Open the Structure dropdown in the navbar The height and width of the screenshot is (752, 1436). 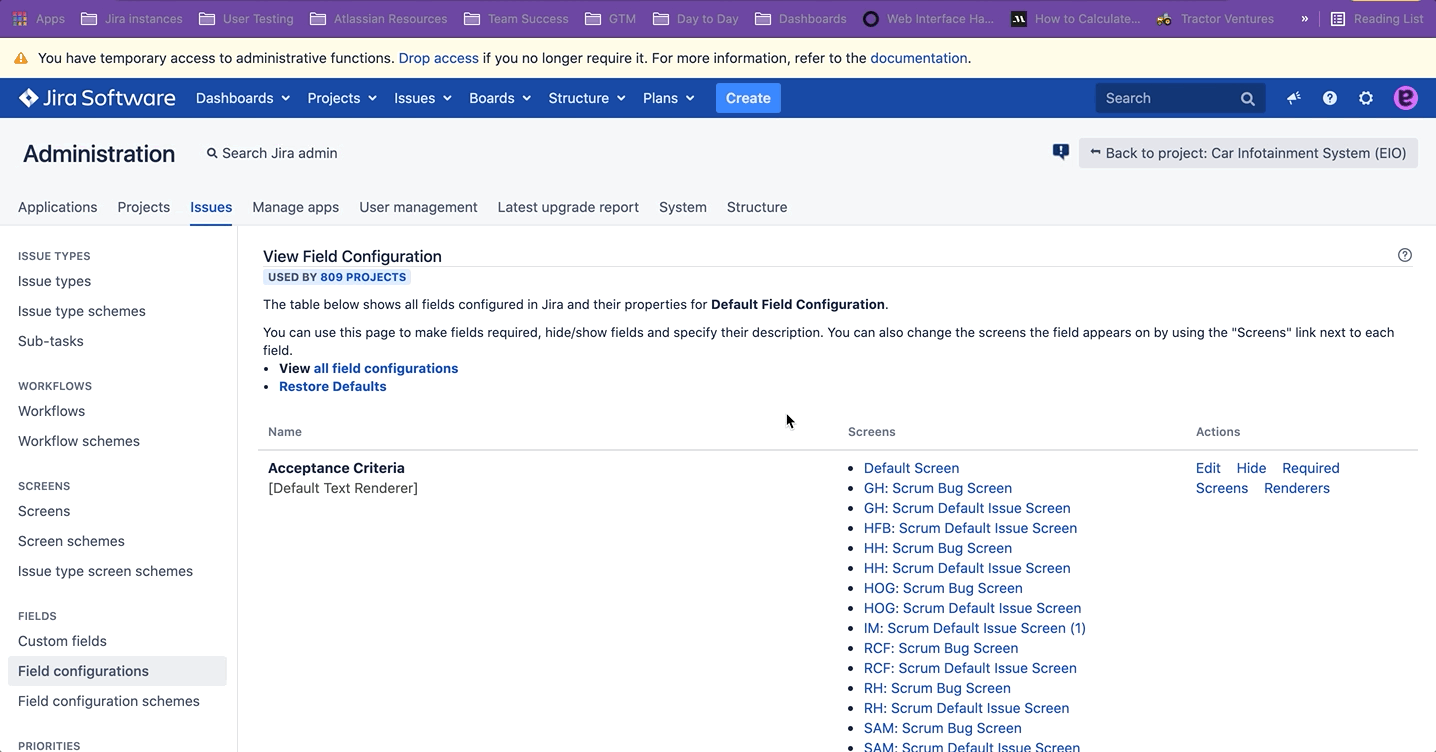coord(586,98)
